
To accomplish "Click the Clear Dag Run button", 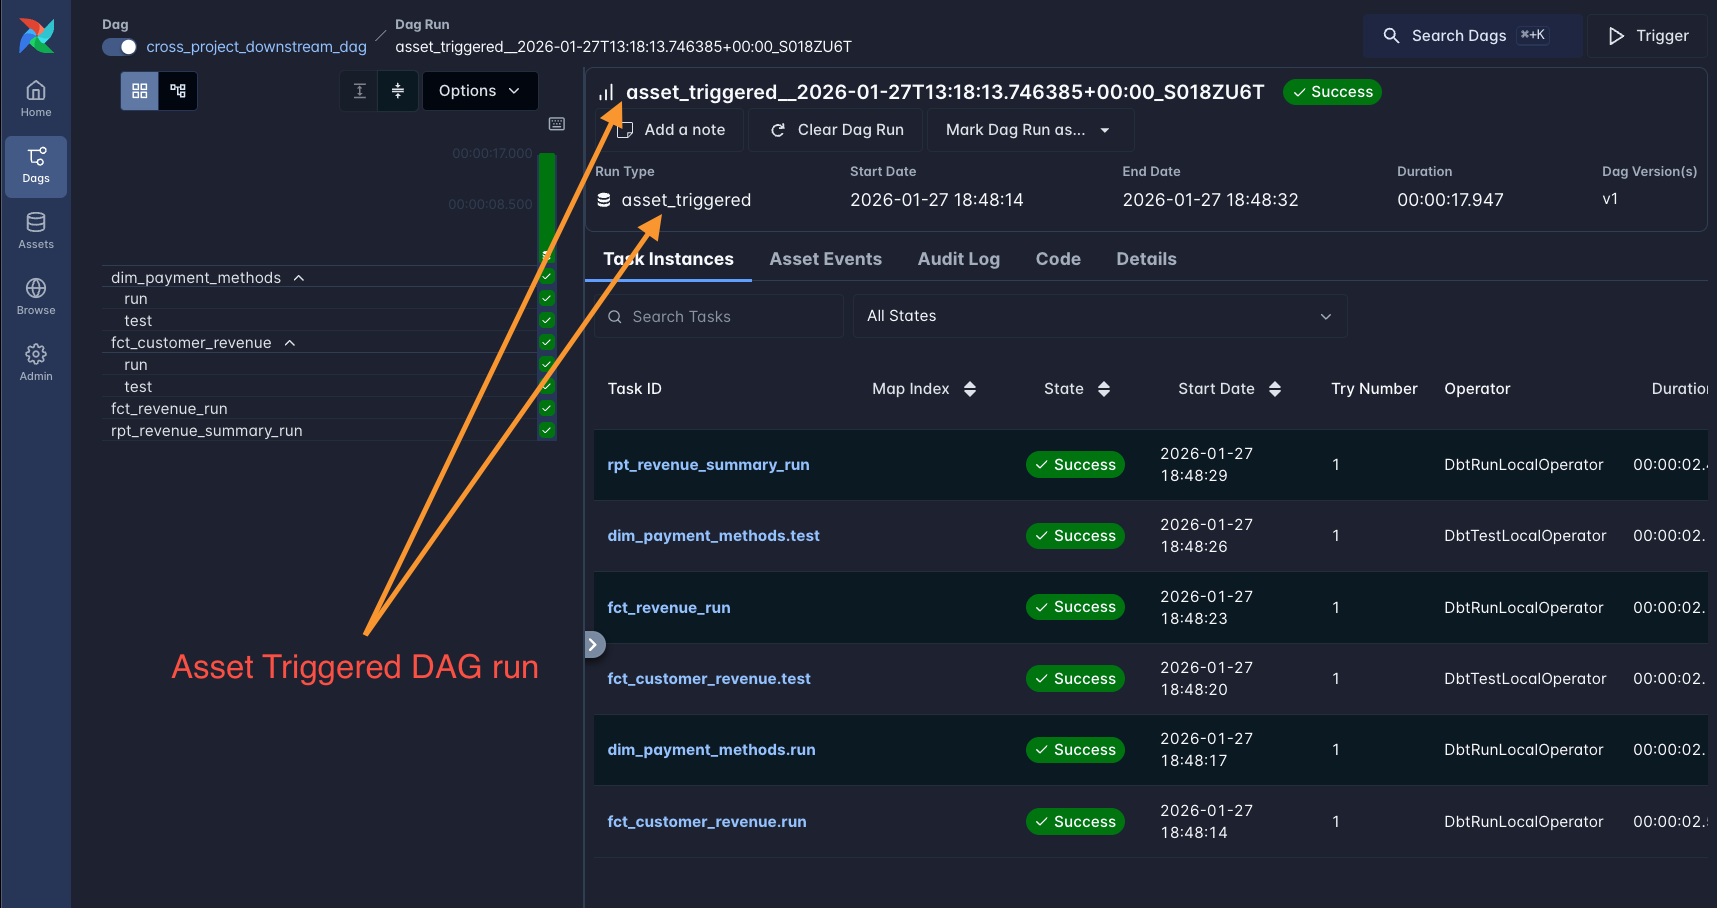I will [x=835, y=129].
